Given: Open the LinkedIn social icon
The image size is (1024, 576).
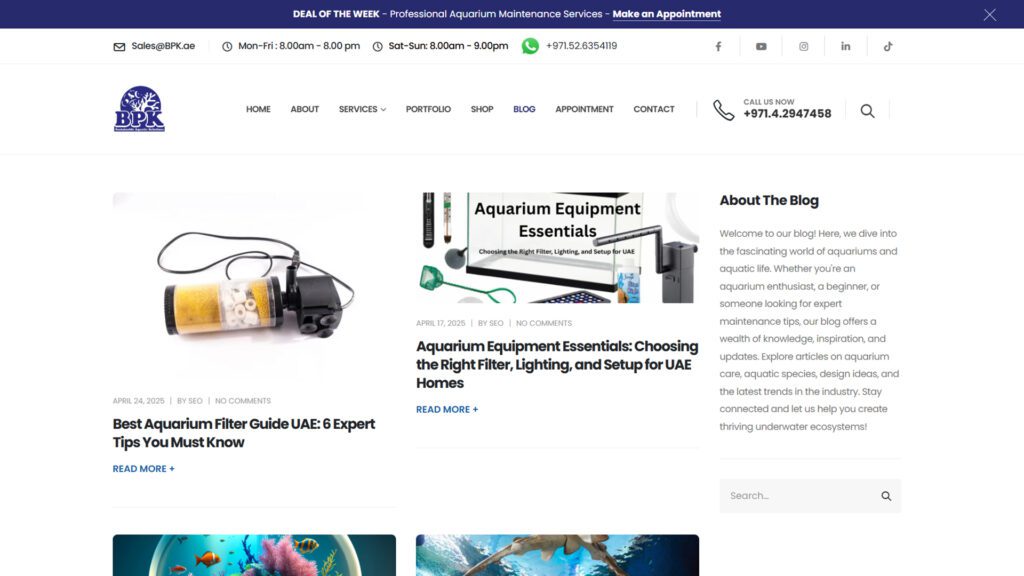Looking at the screenshot, I should pos(845,46).
